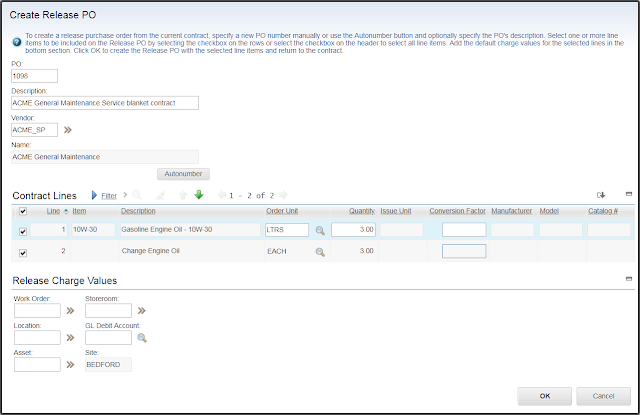The width and height of the screenshot is (640, 415).
Task: Sort by Catalog # column header
Action: 603,211
